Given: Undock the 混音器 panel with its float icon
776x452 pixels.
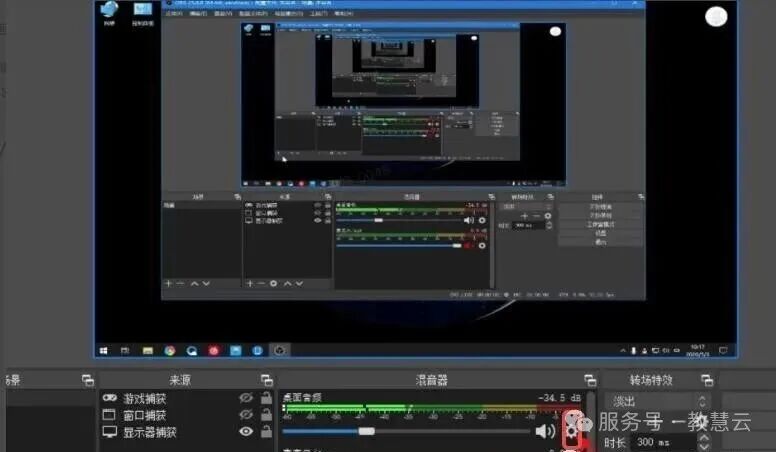Looking at the screenshot, I should click(x=587, y=380).
